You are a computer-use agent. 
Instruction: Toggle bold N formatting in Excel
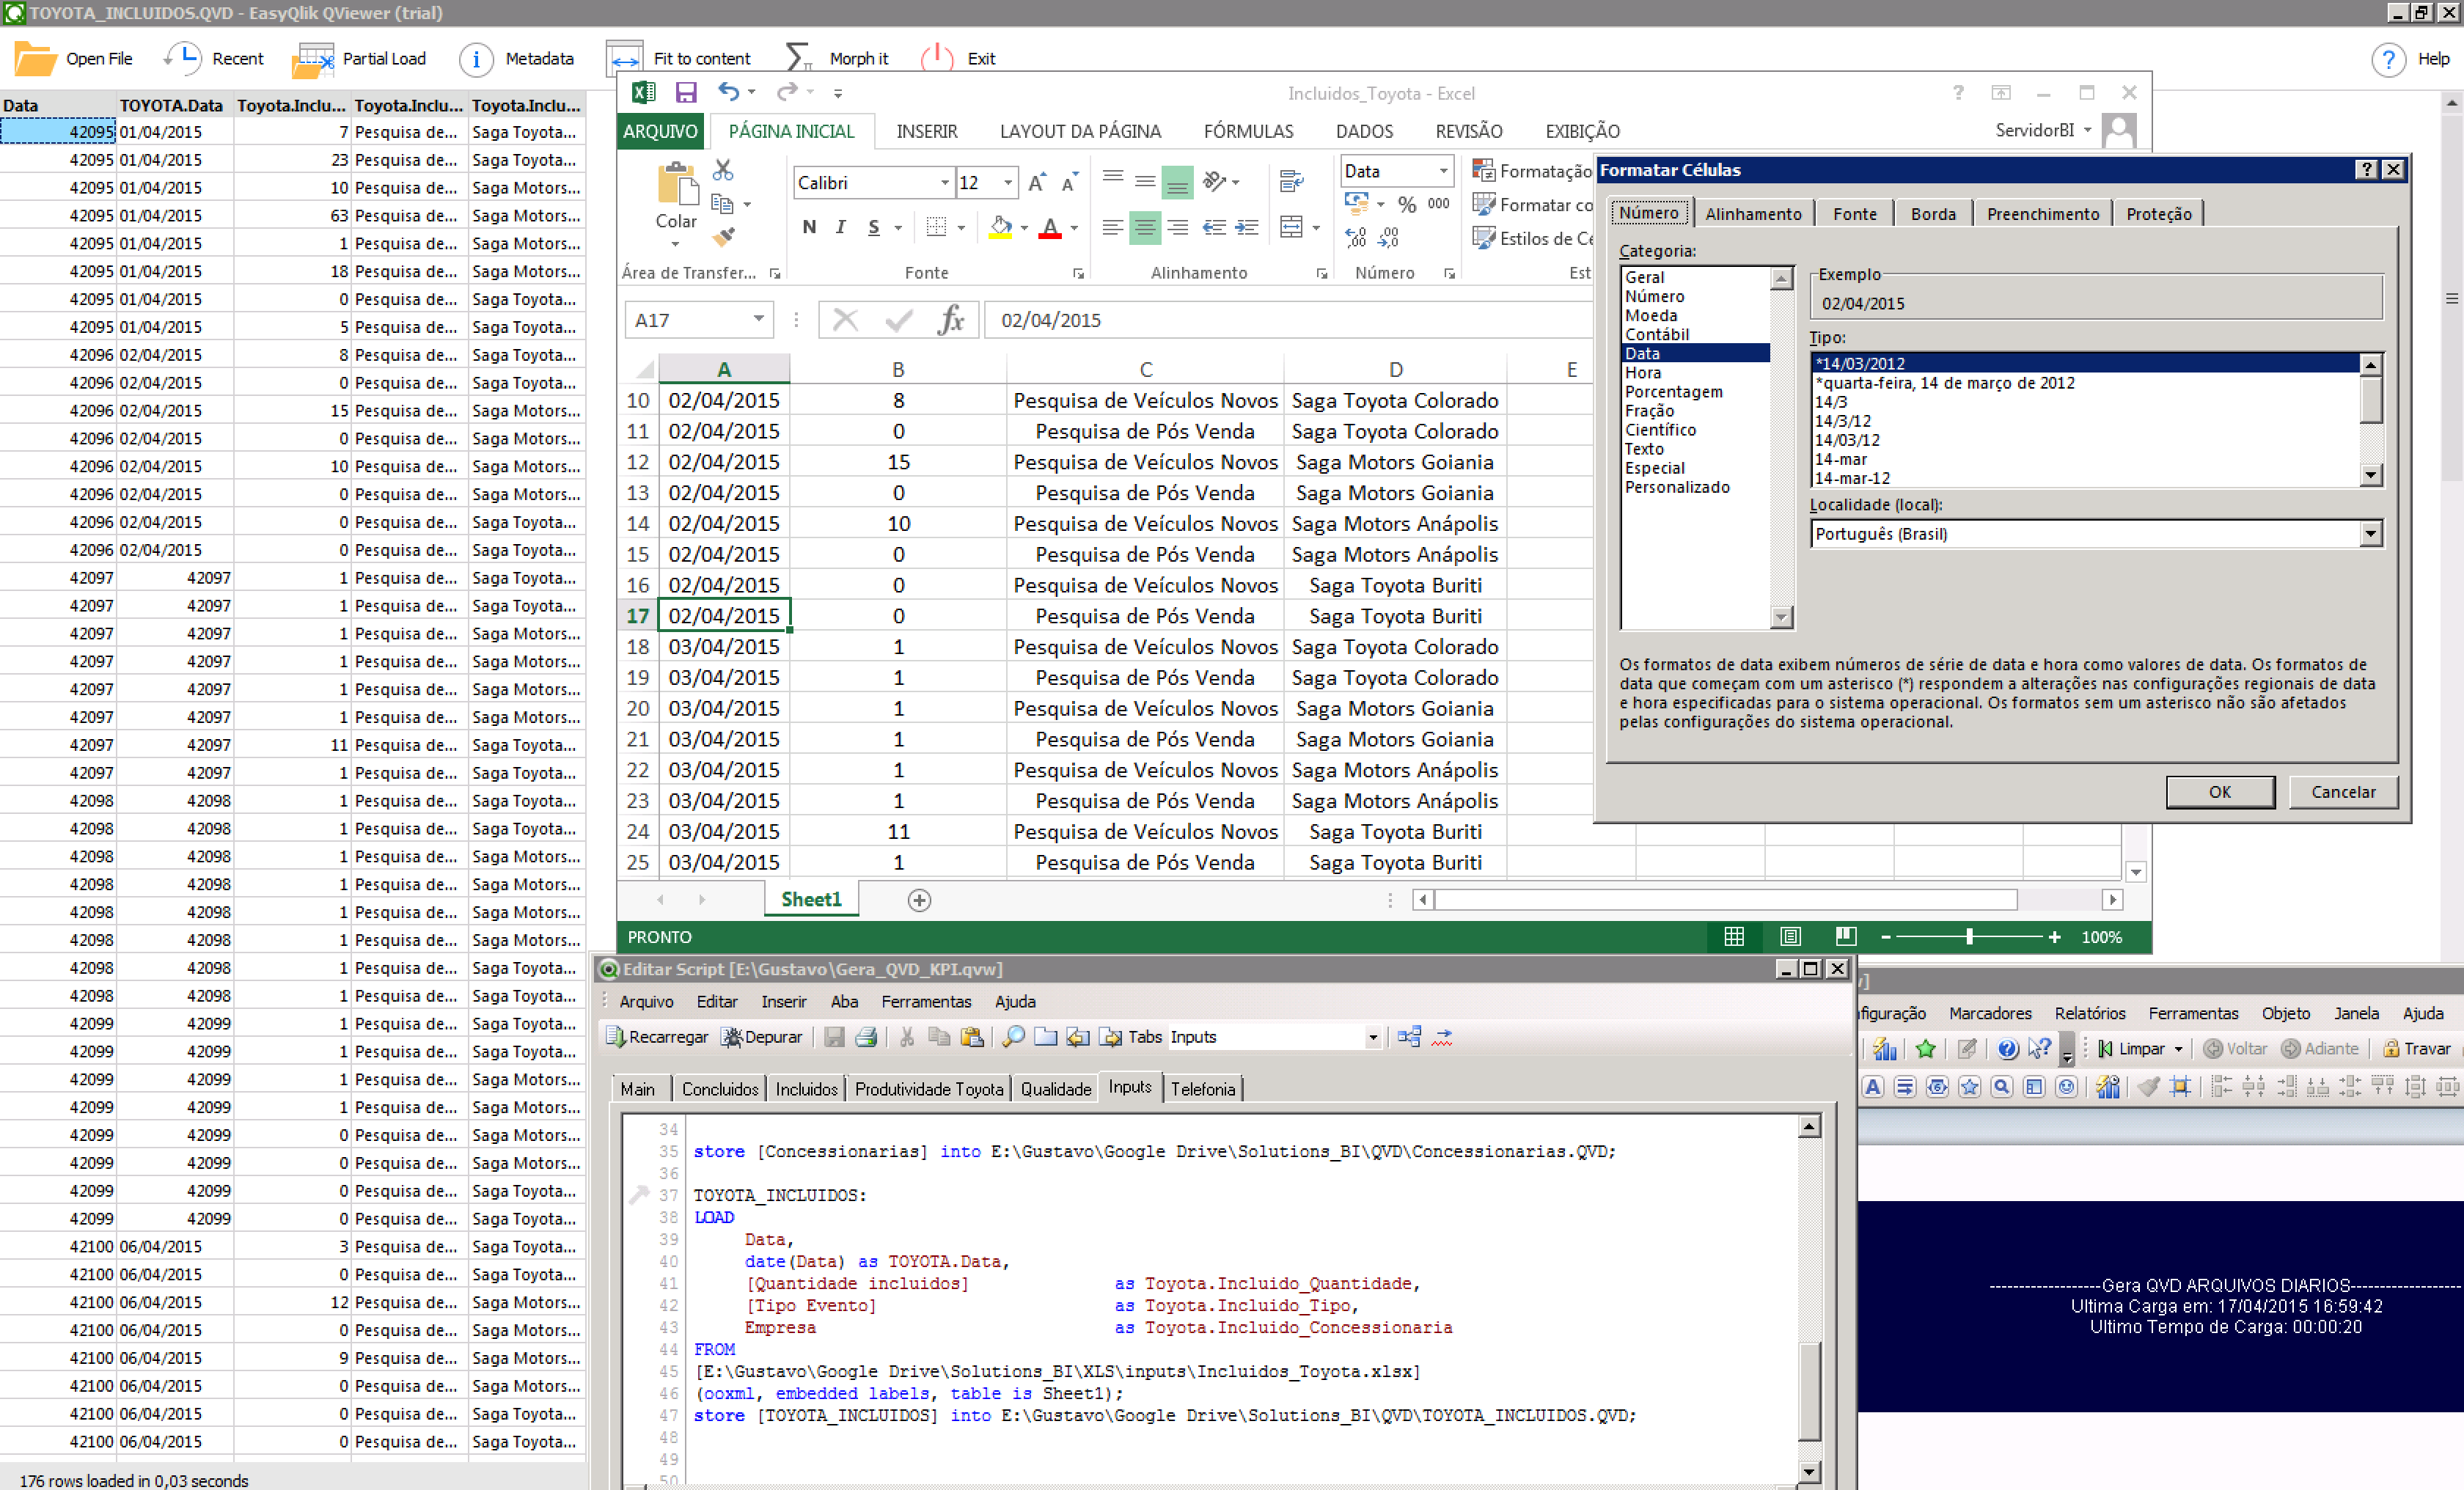(809, 227)
